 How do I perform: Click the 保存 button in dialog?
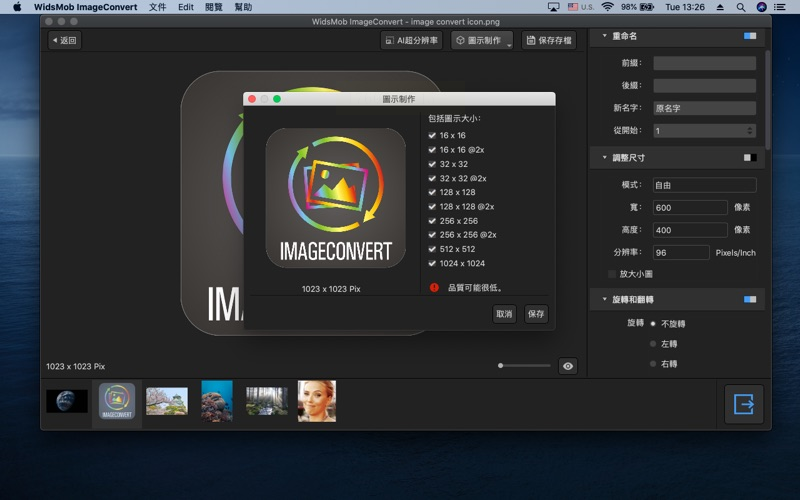[536, 314]
